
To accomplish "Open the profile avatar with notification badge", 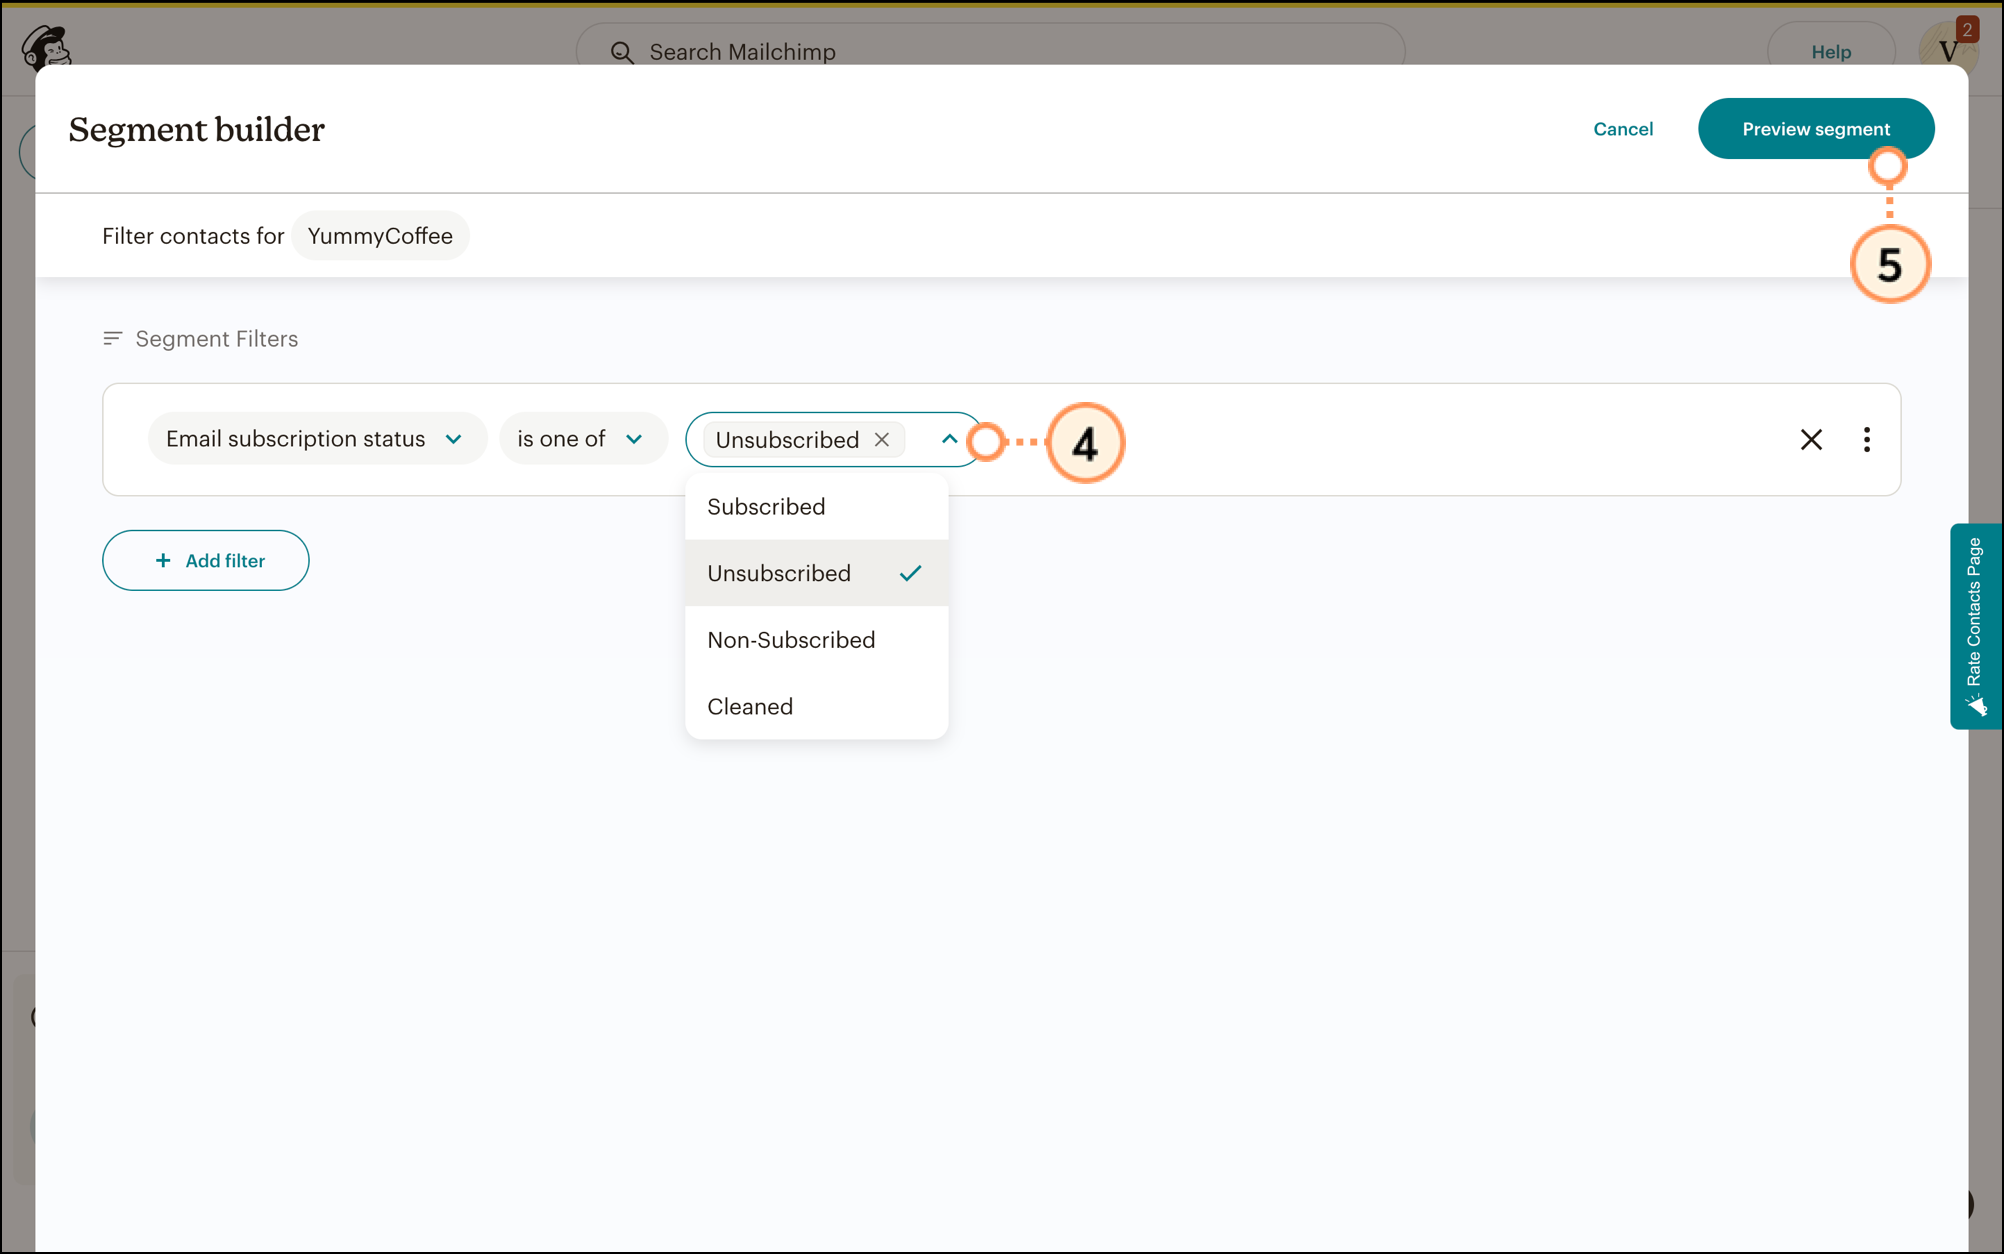I will point(1948,45).
